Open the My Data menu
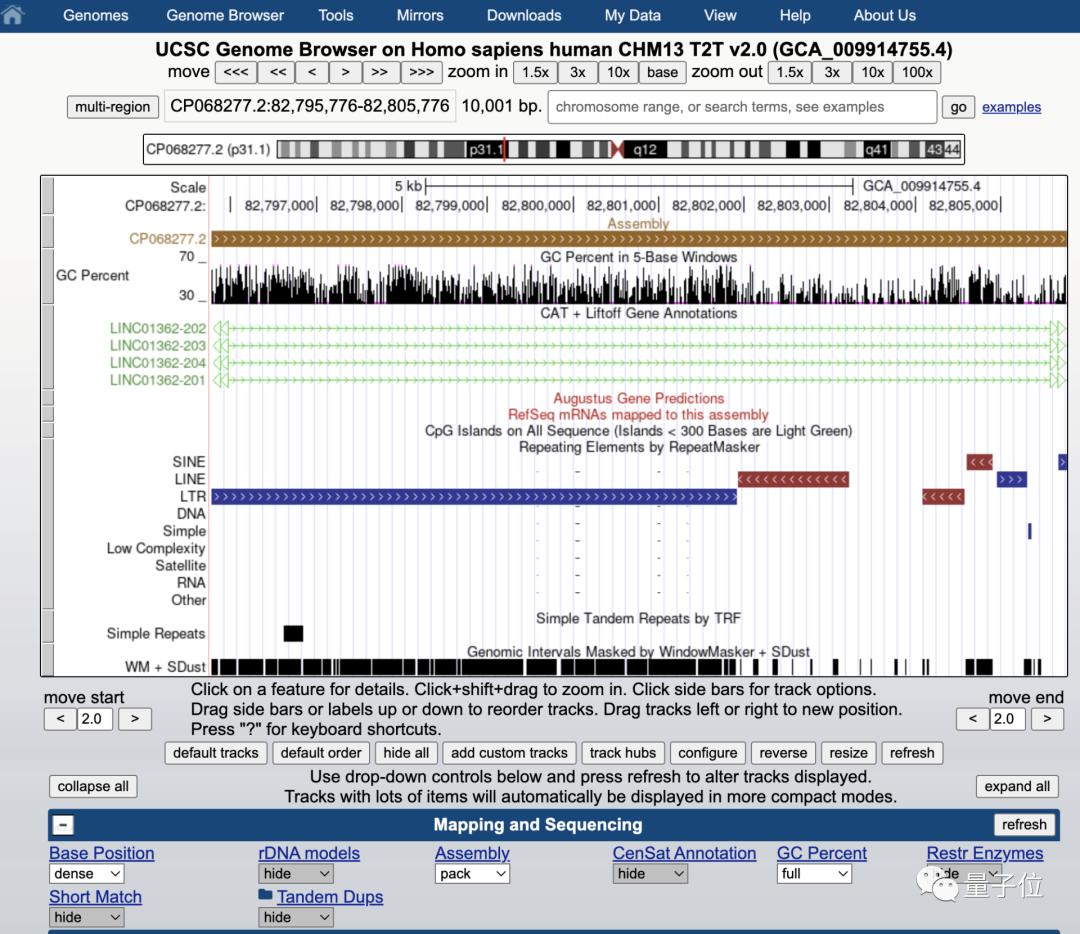The image size is (1080, 934). pos(631,15)
